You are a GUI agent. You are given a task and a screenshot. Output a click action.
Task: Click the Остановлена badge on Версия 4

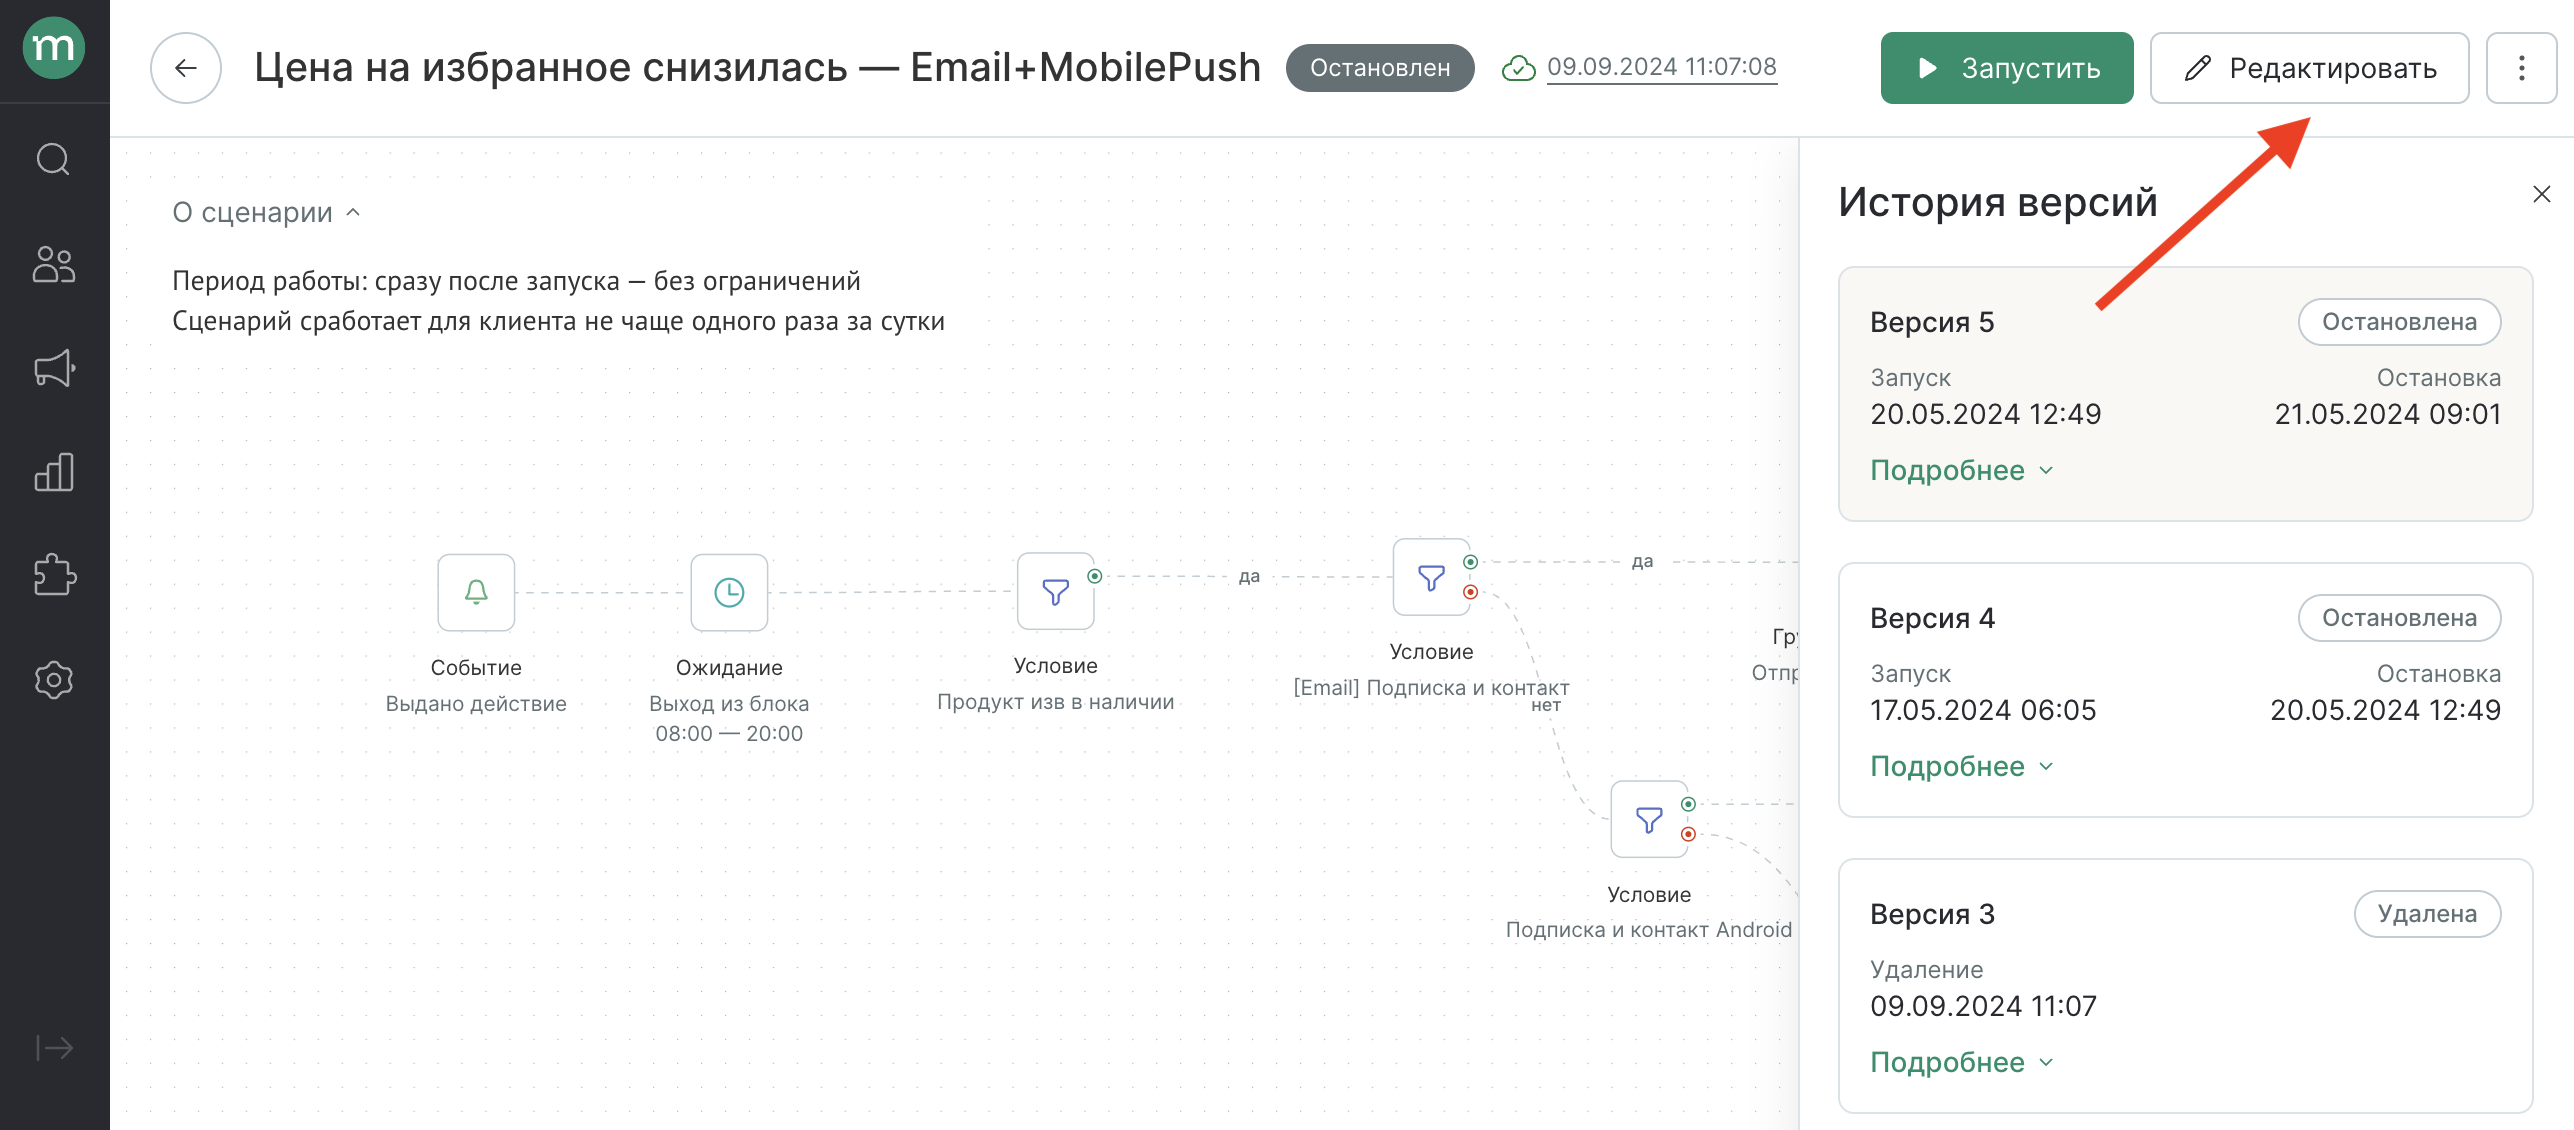(2399, 618)
